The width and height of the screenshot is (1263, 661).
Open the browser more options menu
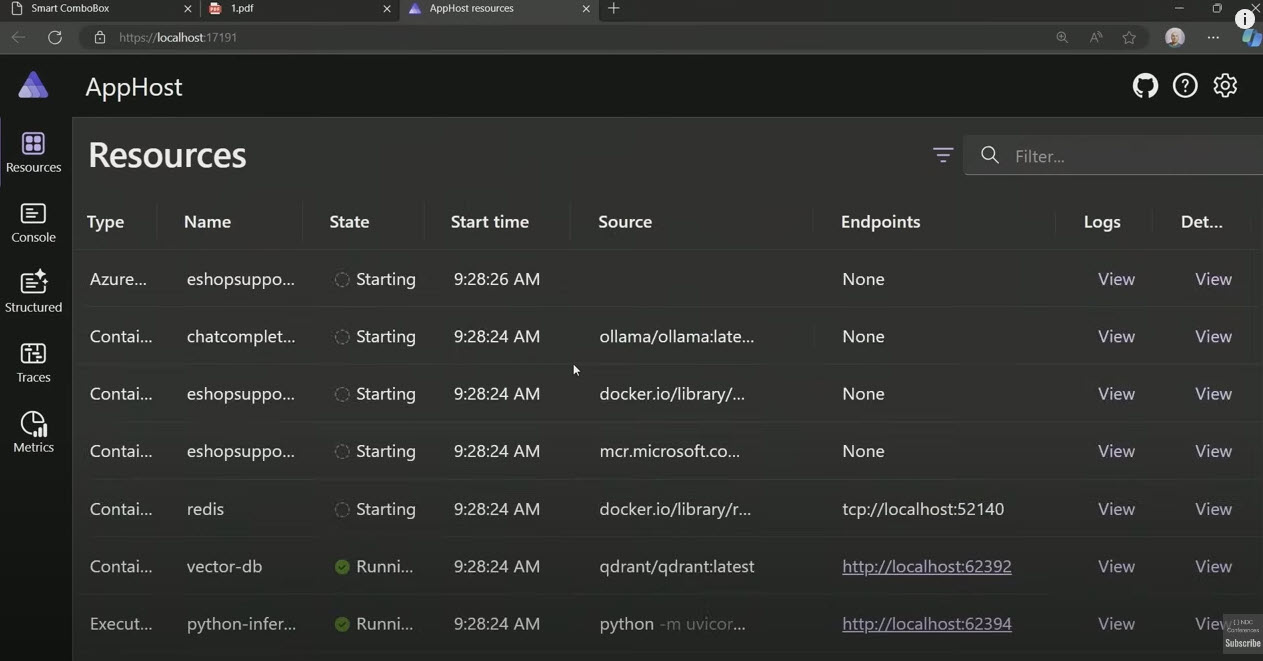[x=1213, y=37]
